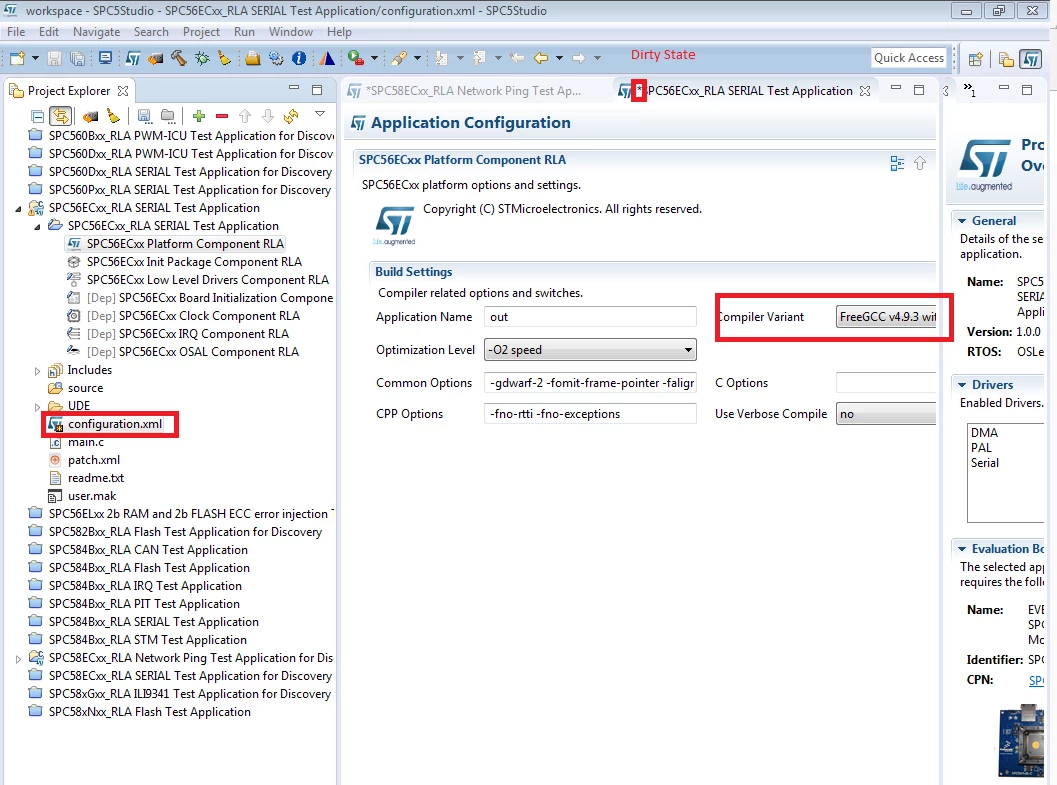
Task: Click the yellow folder icon in main toolbar
Action: point(253,59)
